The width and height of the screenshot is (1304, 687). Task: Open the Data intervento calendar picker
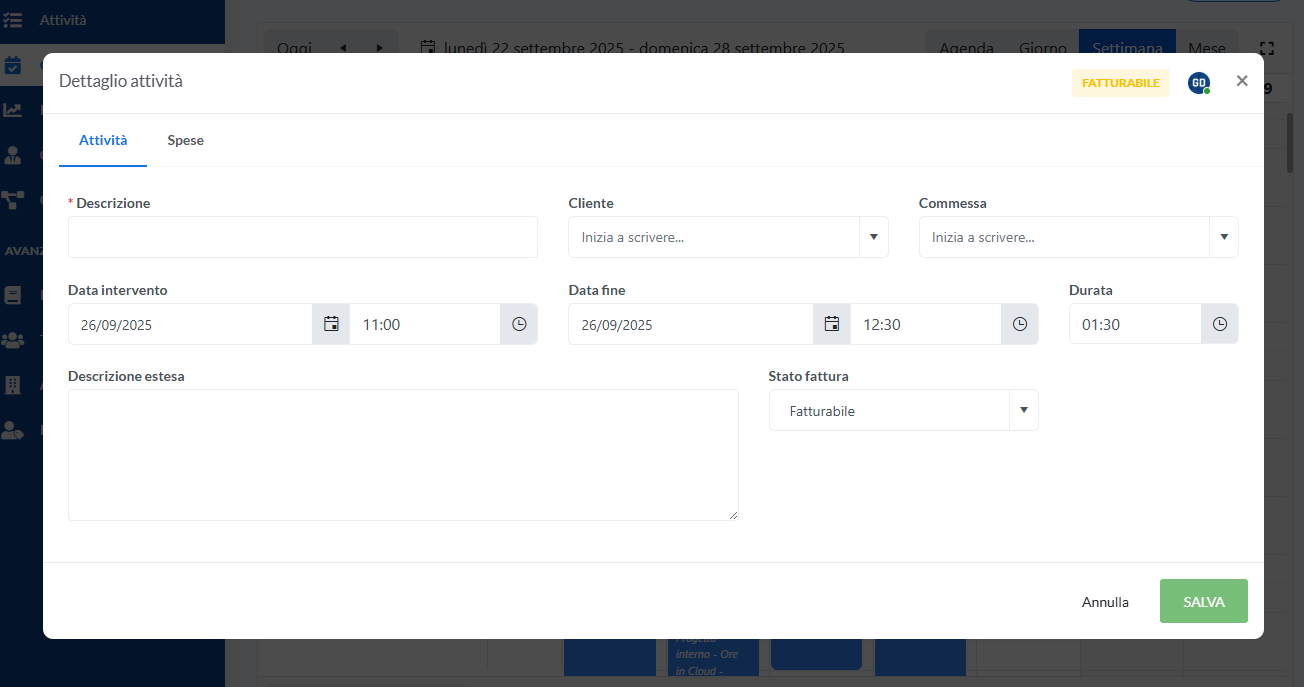pos(331,324)
